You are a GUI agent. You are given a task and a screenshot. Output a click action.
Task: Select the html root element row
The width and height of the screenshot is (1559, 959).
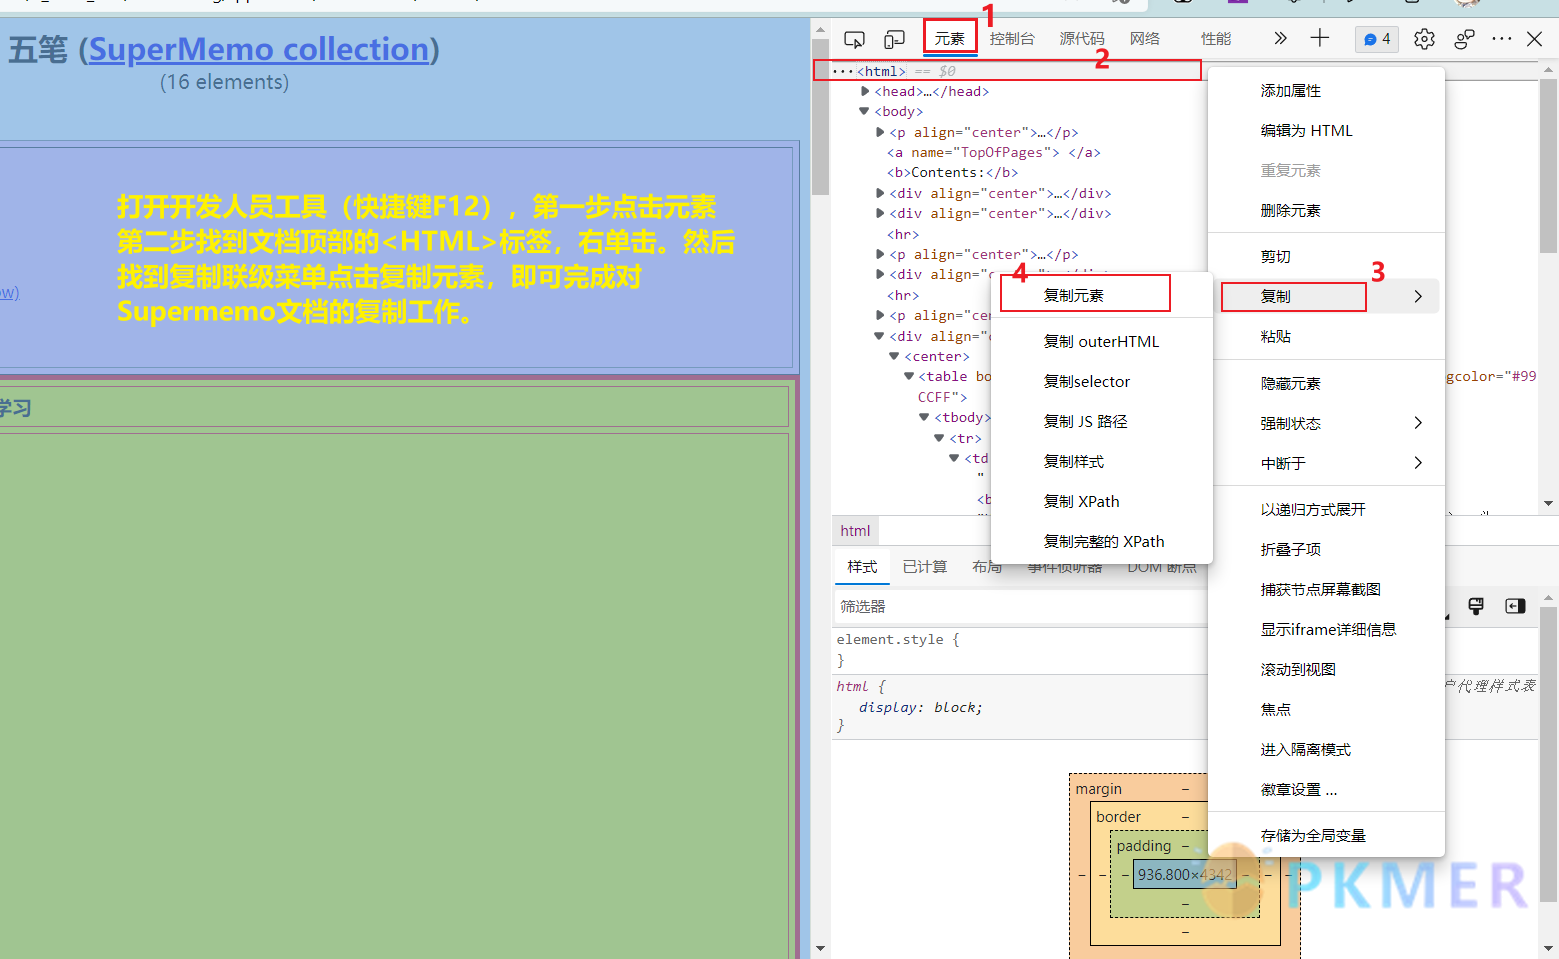pos(1008,71)
